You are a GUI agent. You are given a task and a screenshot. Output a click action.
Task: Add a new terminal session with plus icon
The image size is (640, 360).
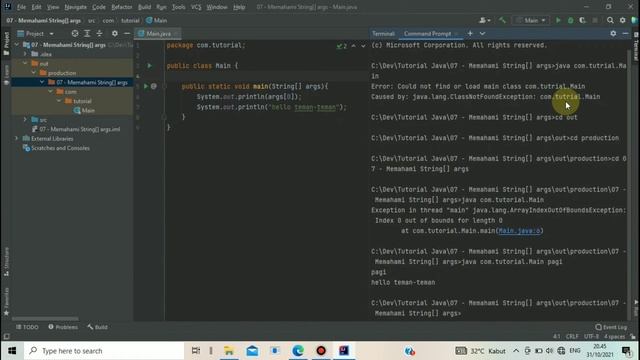click(x=470, y=33)
